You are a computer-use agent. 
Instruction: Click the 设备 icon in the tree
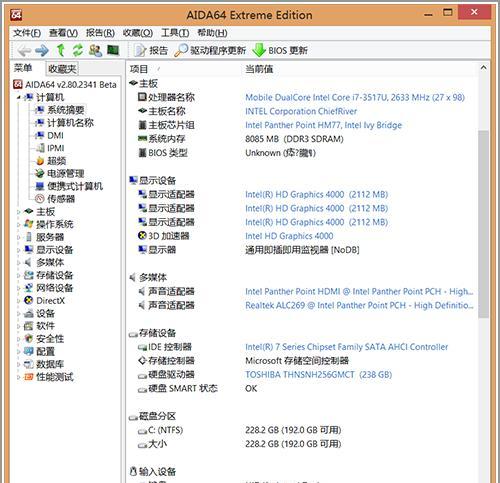click(x=29, y=313)
